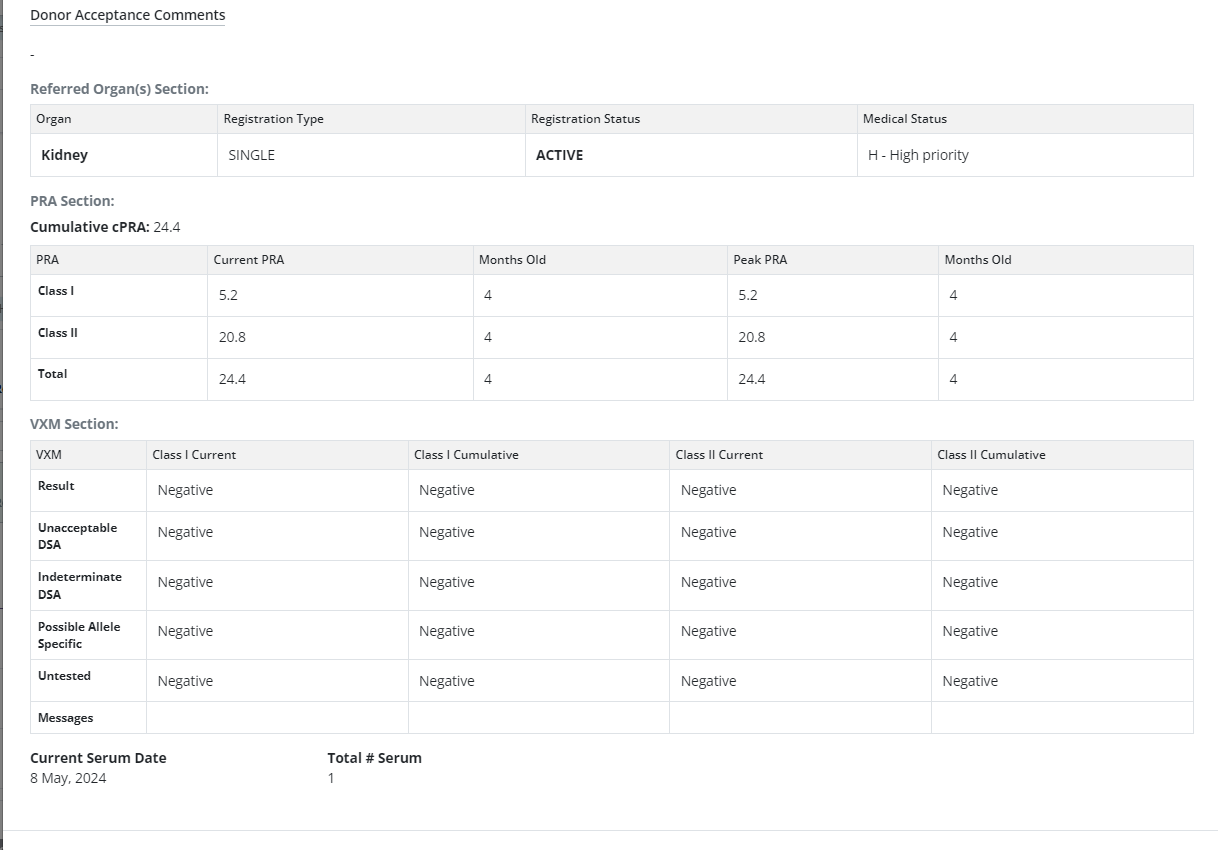Viewport: 1218px width, 850px height.
Task: Click the ACTIVE registration status value
Action: [559, 155]
